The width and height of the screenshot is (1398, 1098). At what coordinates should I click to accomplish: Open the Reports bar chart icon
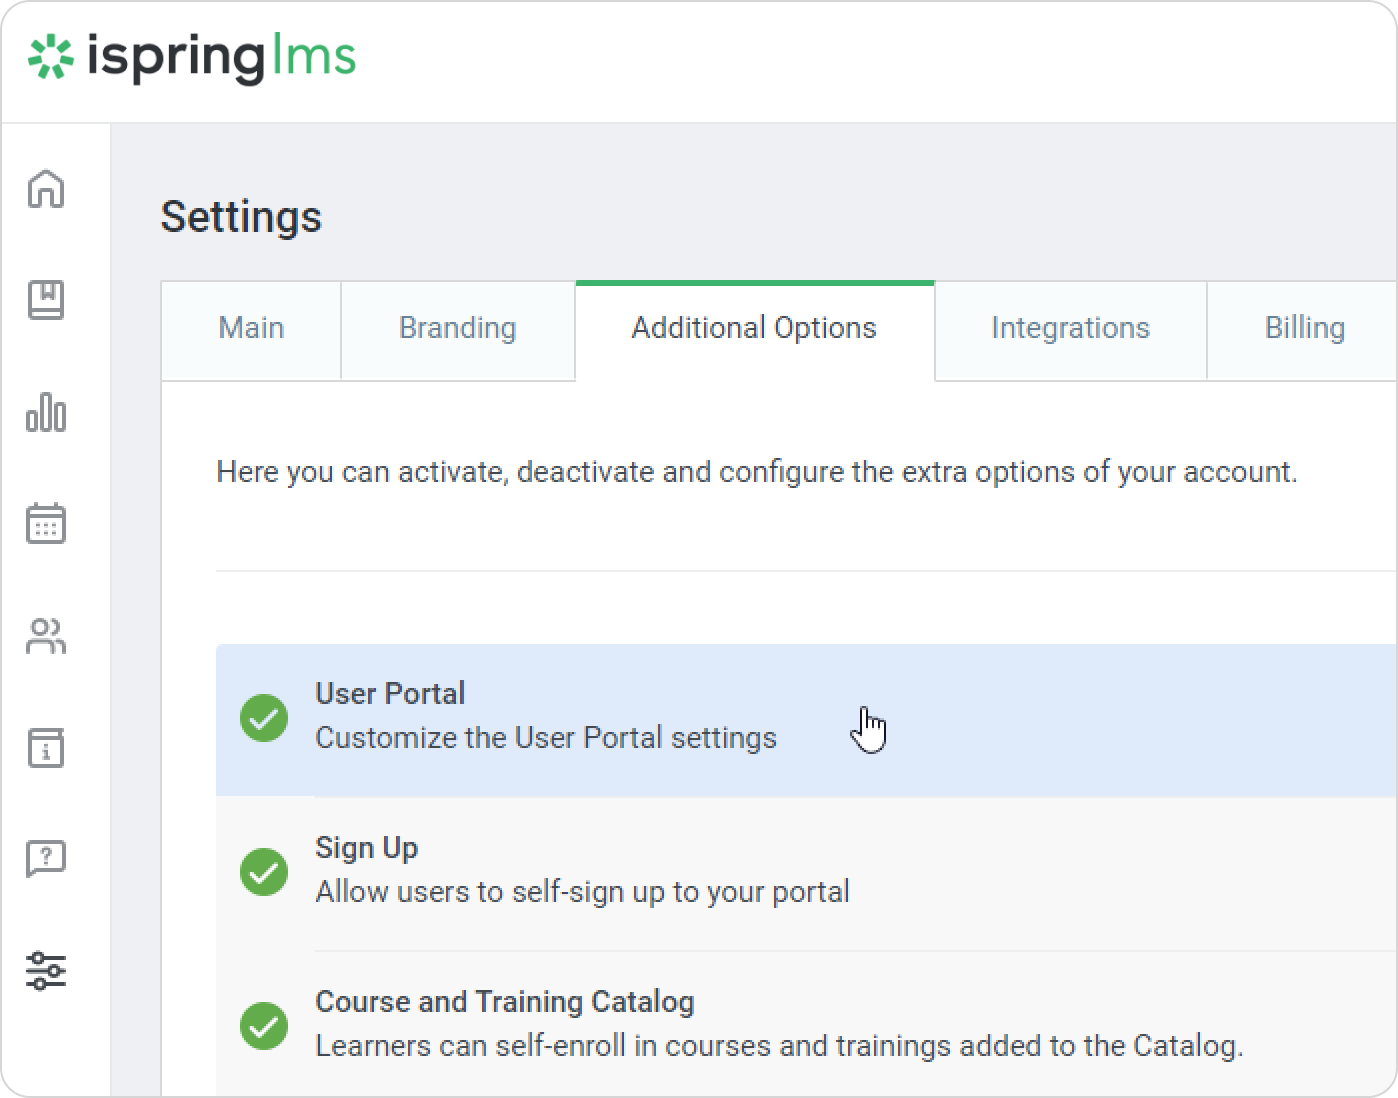click(46, 412)
